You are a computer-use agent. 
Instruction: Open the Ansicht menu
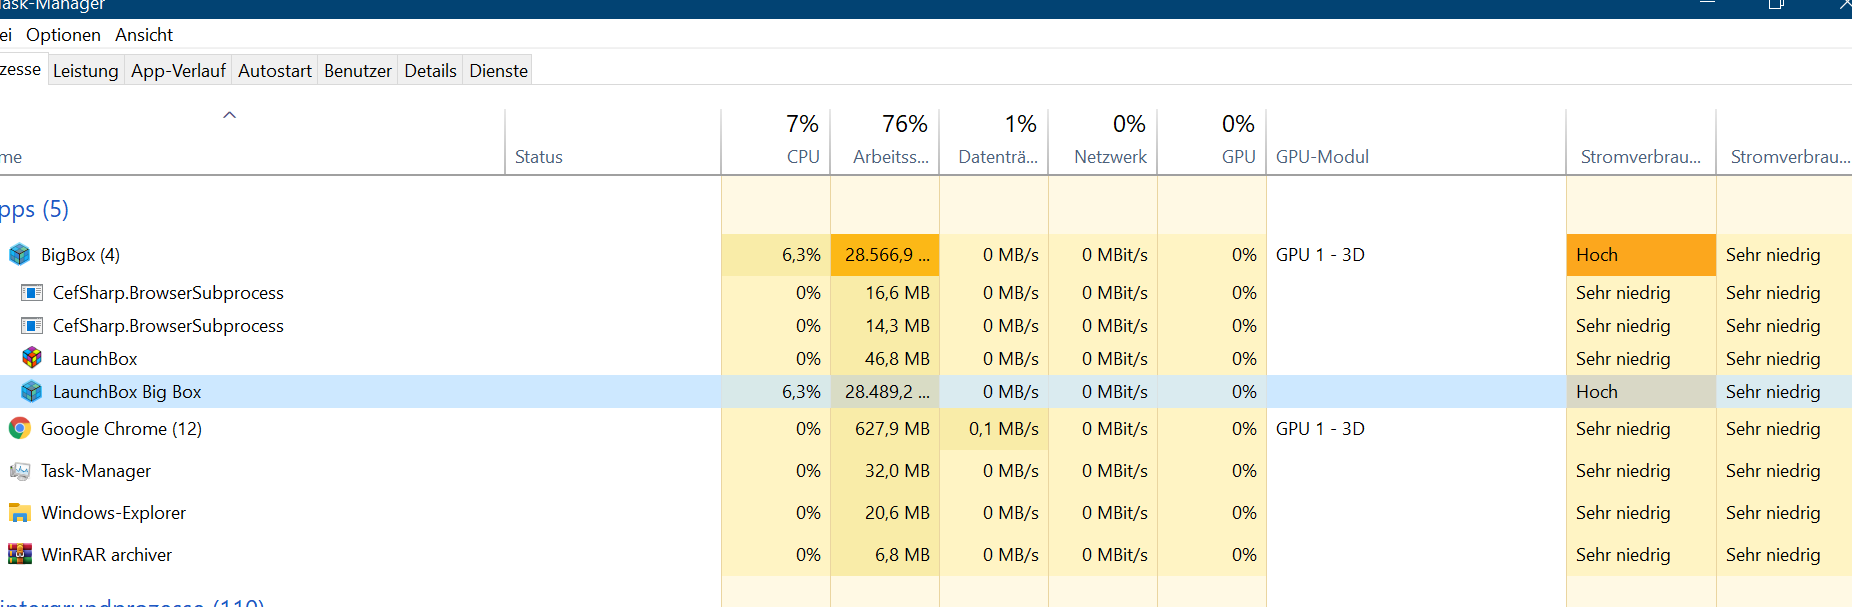pyautogui.click(x=144, y=35)
